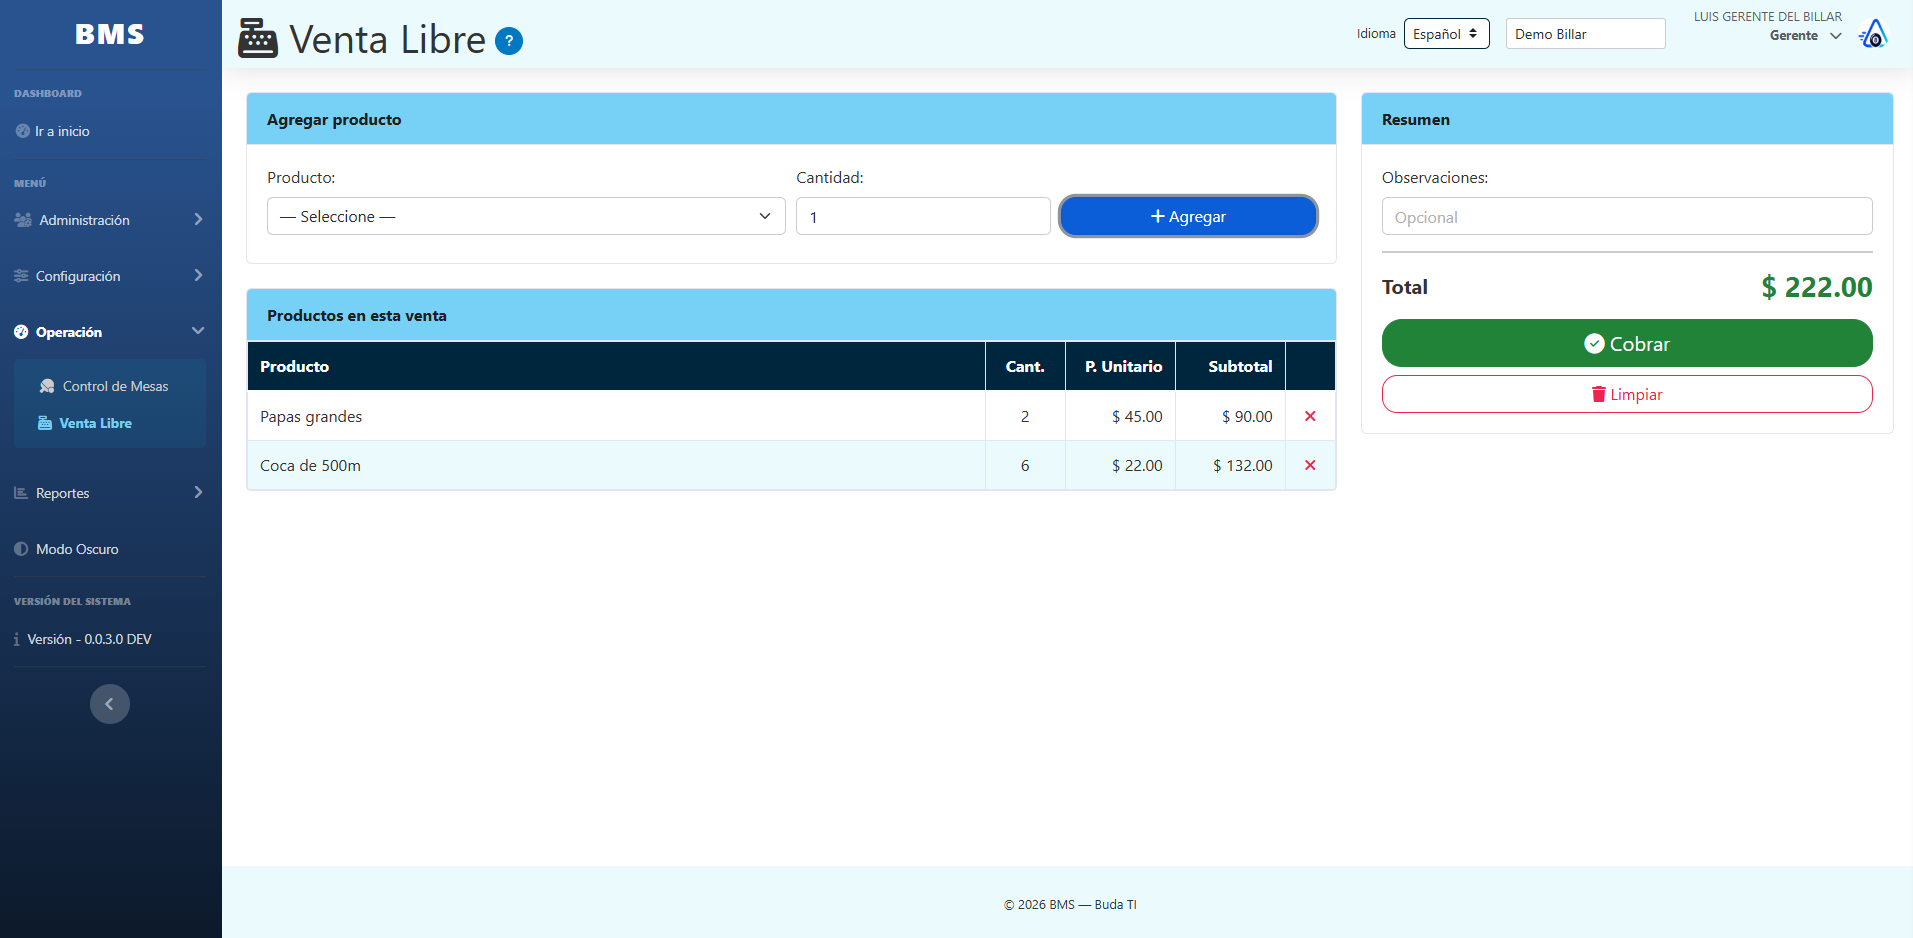Click the Producto column header
This screenshot has width=1913, height=938.
click(616, 366)
